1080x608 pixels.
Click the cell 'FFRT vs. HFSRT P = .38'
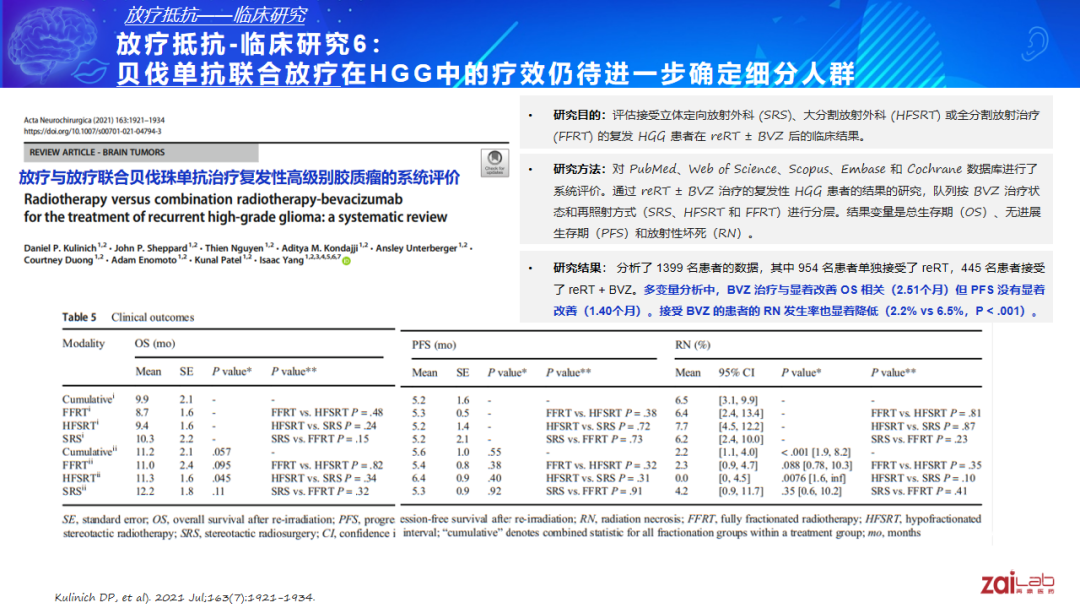point(601,413)
